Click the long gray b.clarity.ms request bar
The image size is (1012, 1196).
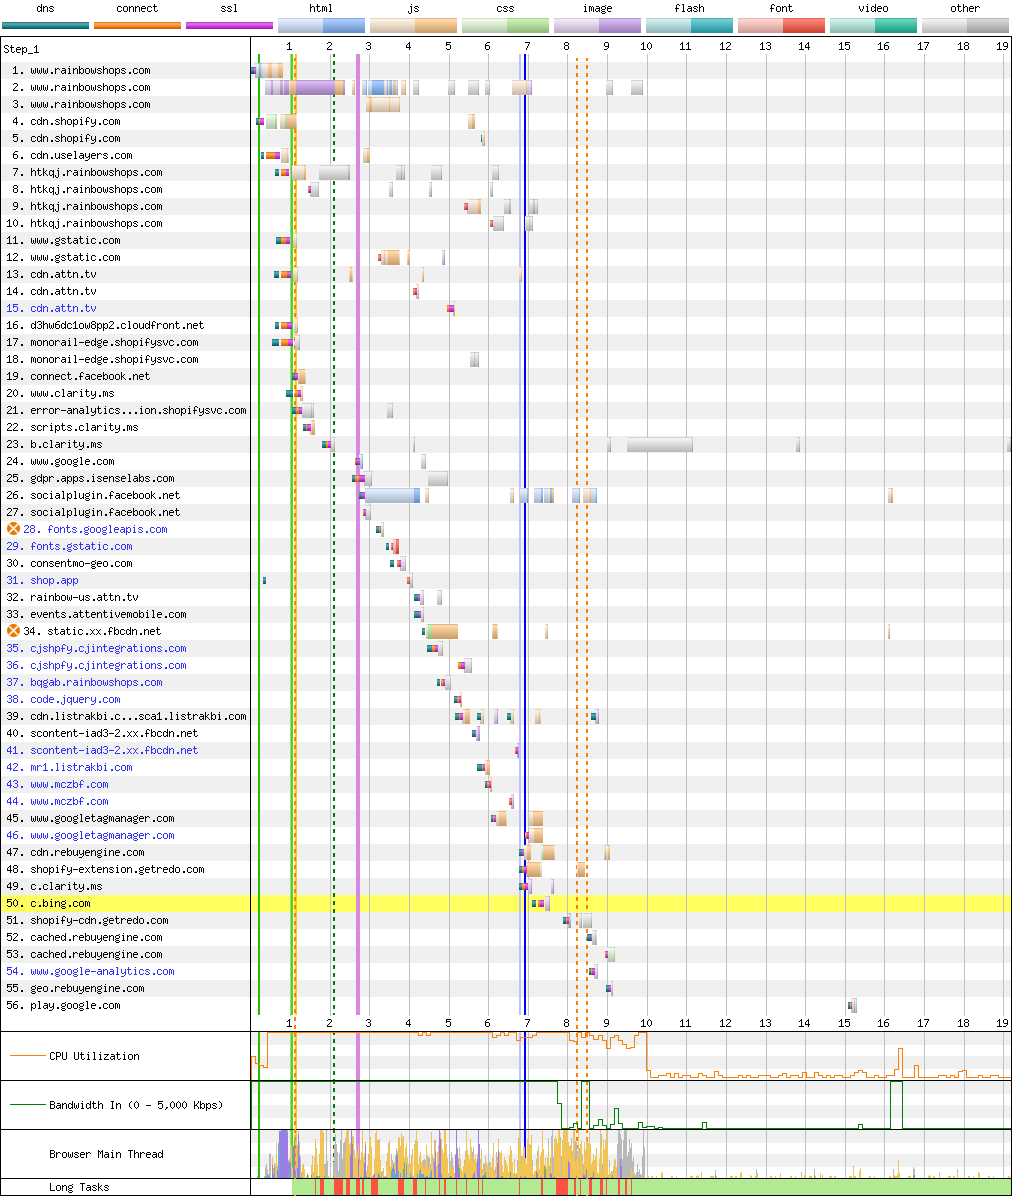(659, 444)
